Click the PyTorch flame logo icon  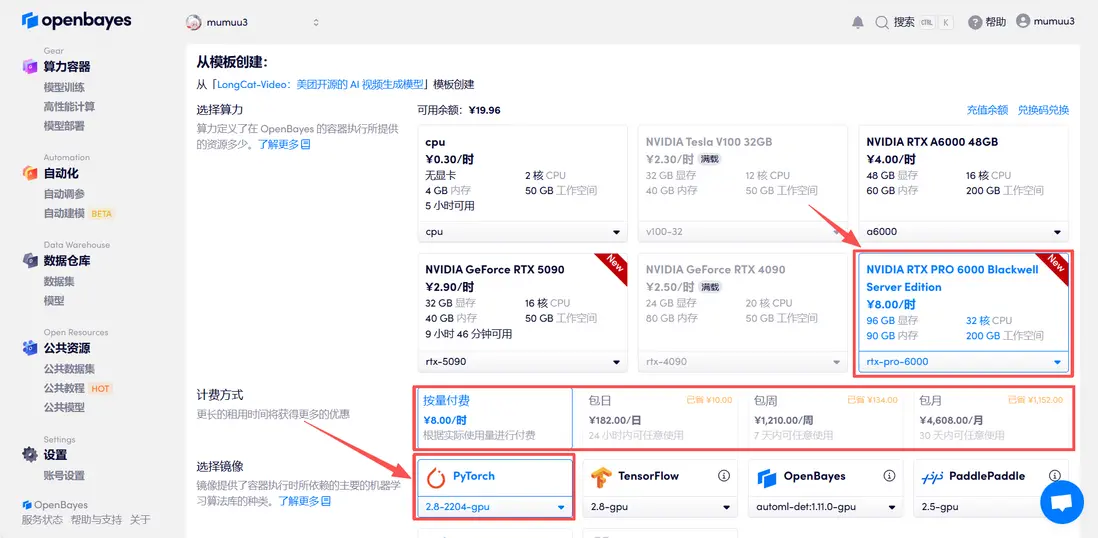tap(436, 476)
